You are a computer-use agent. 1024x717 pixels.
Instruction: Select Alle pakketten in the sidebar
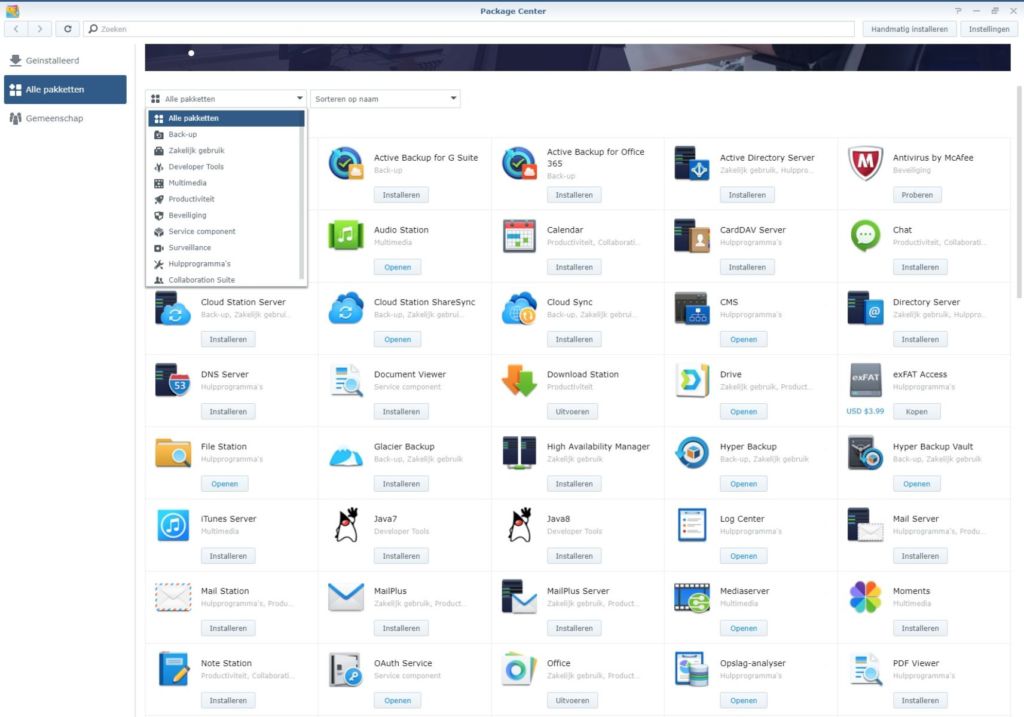[65, 89]
